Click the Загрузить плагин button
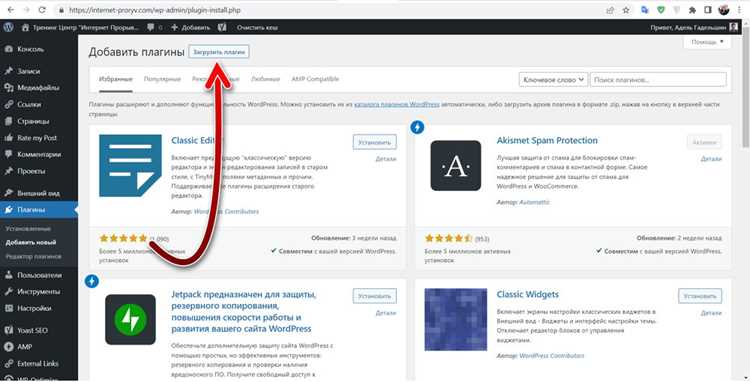Viewport: 750px width, 382px height. (x=219, y=52)
